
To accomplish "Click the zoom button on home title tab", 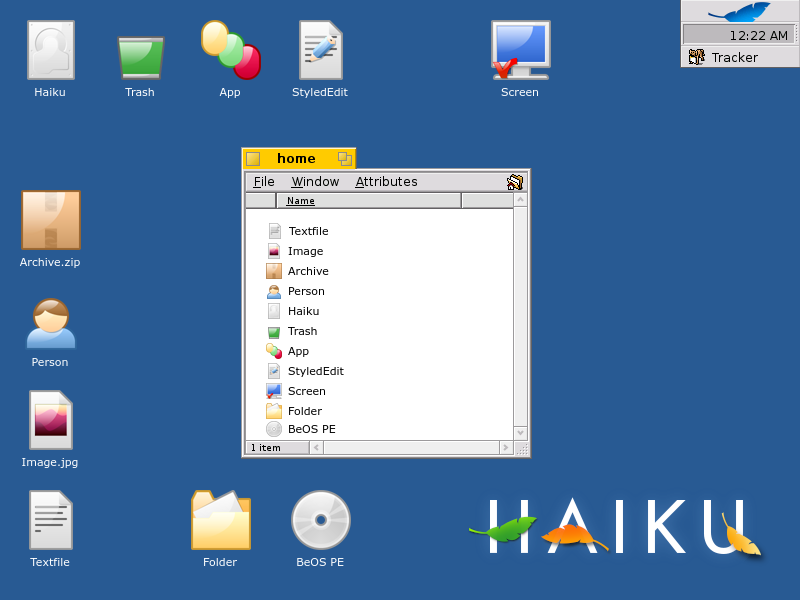I will pos(345,159).
